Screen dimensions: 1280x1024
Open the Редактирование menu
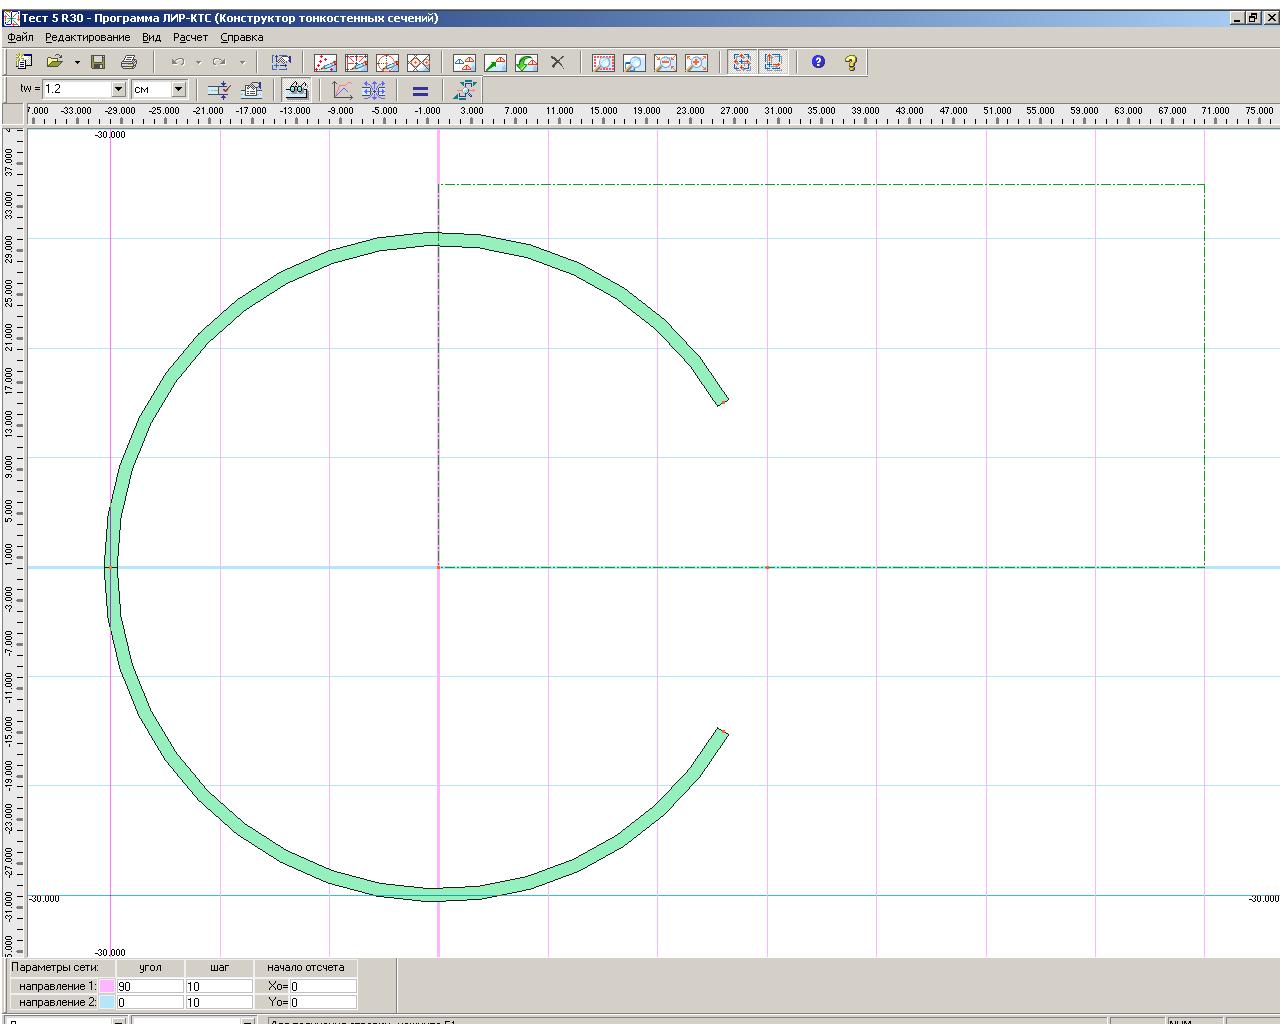tap(87, 37)
